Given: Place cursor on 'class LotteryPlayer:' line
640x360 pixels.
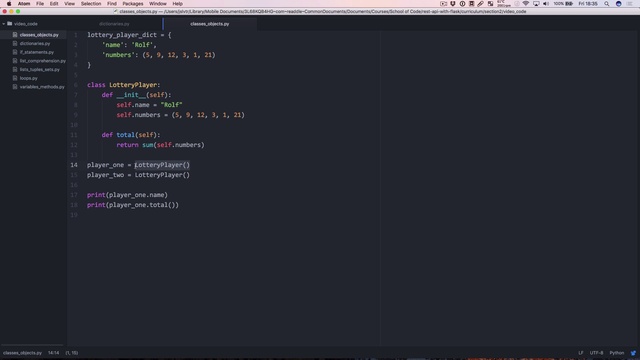Looking at the screenshot, I should pos(124,85).
